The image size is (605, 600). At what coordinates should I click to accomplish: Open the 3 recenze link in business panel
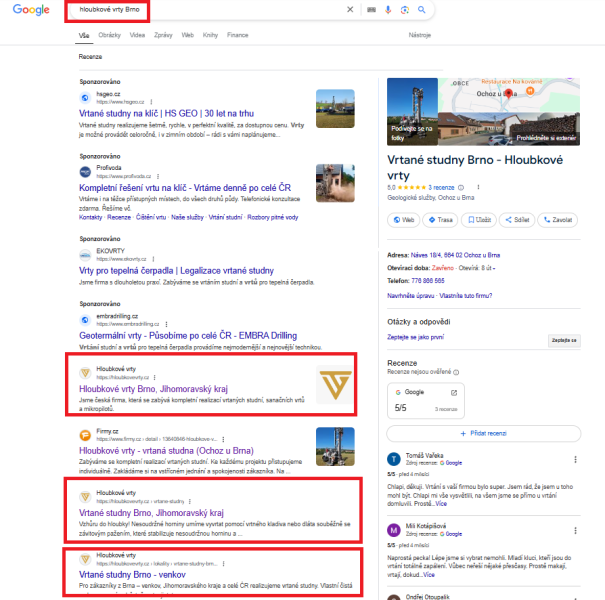(x=441, y=188)
